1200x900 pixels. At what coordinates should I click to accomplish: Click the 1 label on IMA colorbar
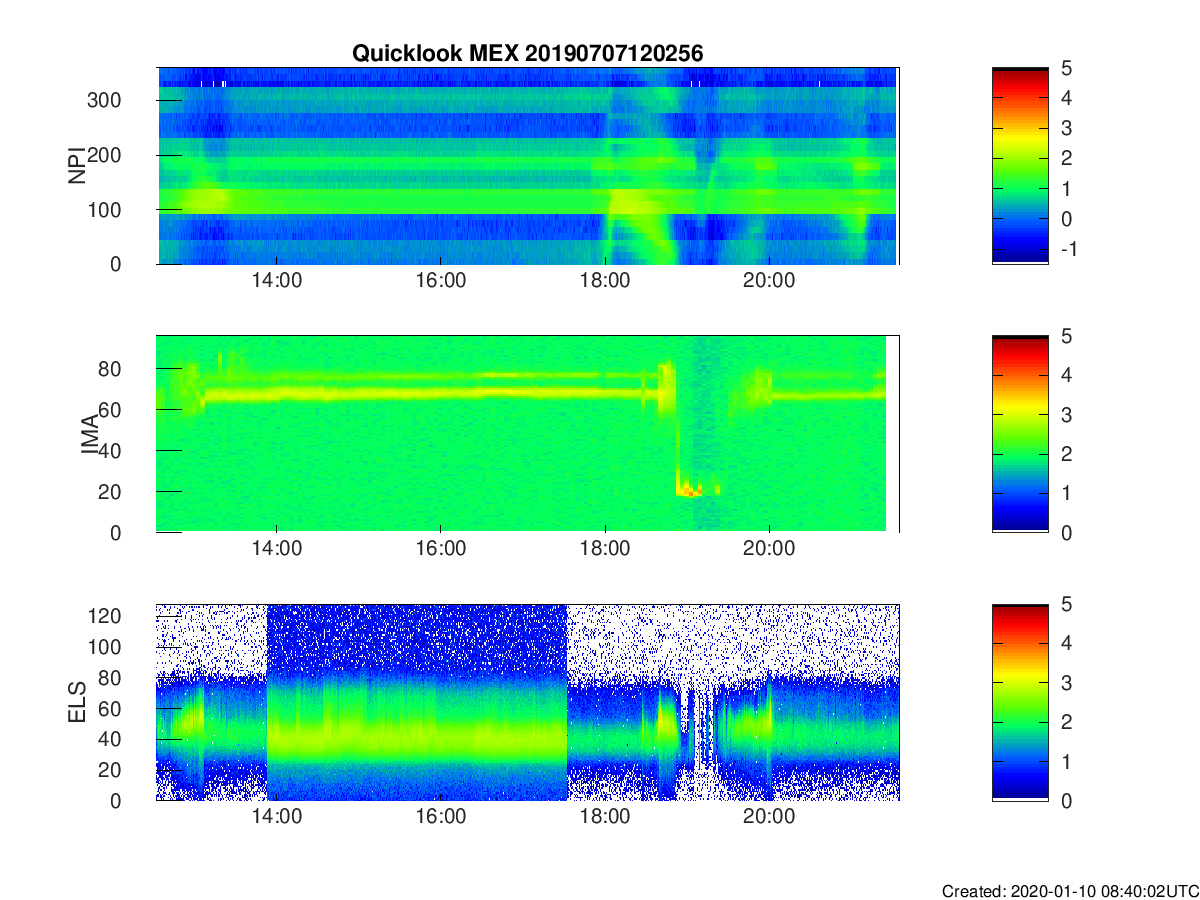click(x=1066, y=494)
